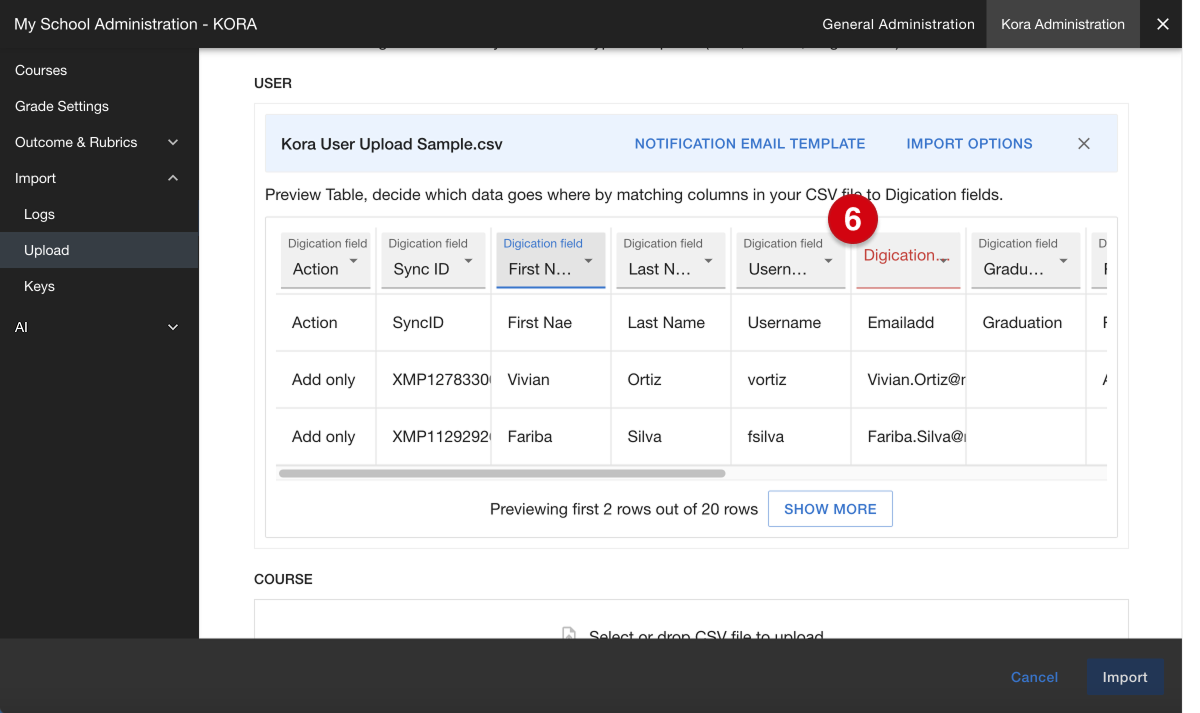Click the Cancel button
This screenshot has width=1200, height=713.
tap(1034, 677)
